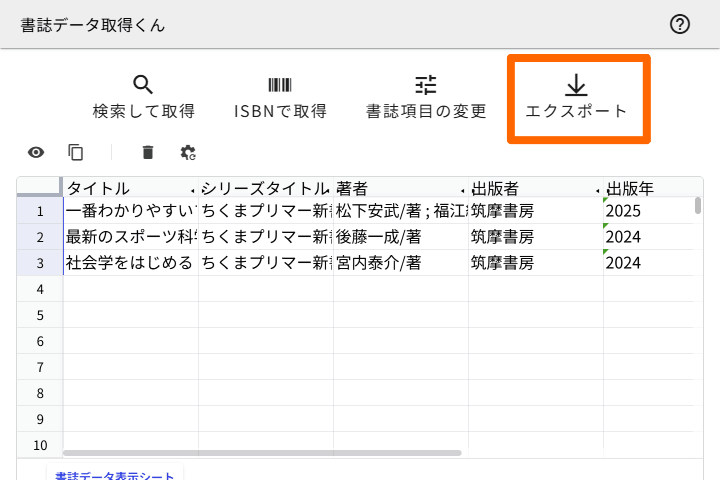
Task: Click the copy icon in toolbar
Action: click(76, 152)
